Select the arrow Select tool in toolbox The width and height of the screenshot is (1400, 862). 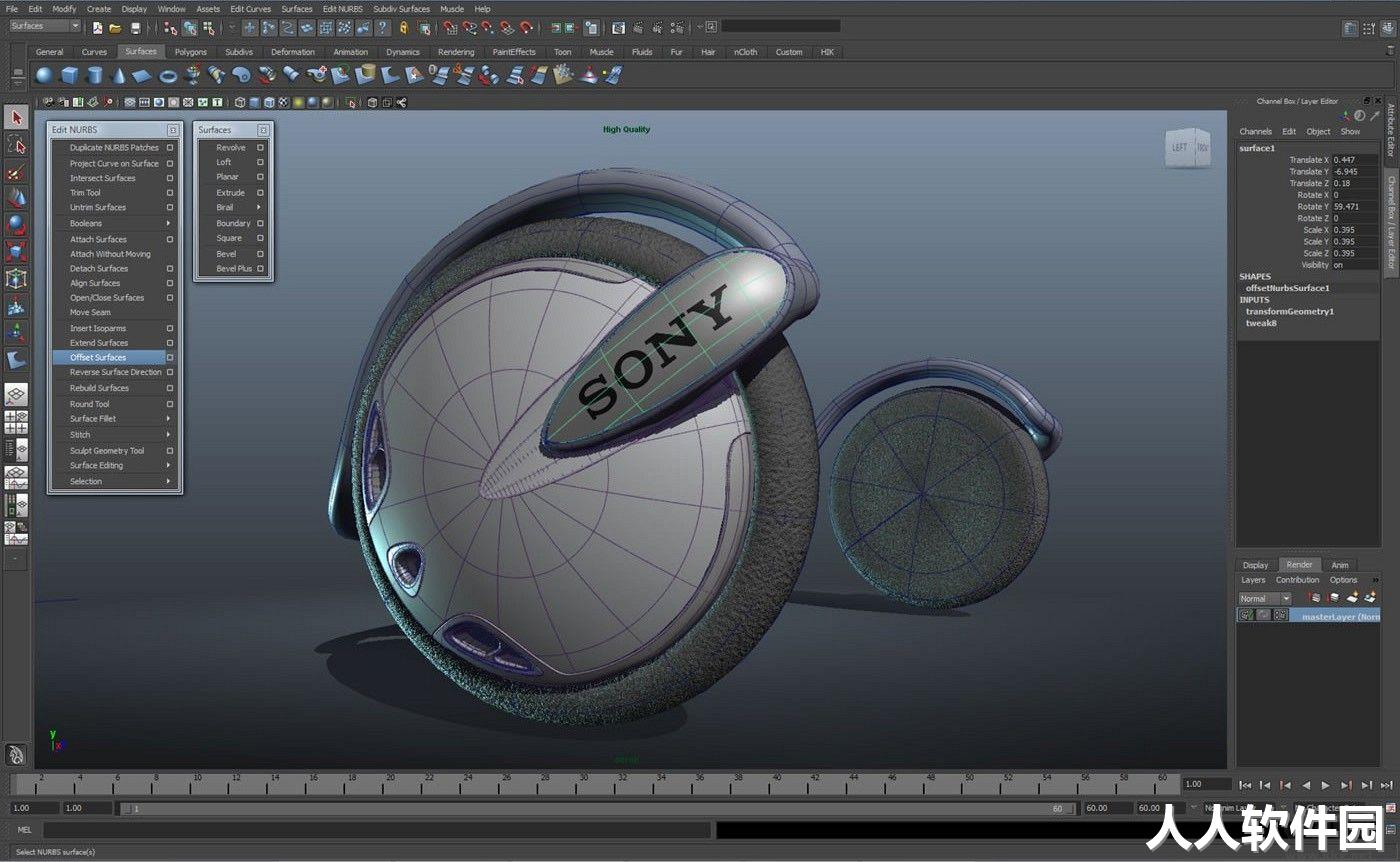pyautogui.click(x=16, y=117)
